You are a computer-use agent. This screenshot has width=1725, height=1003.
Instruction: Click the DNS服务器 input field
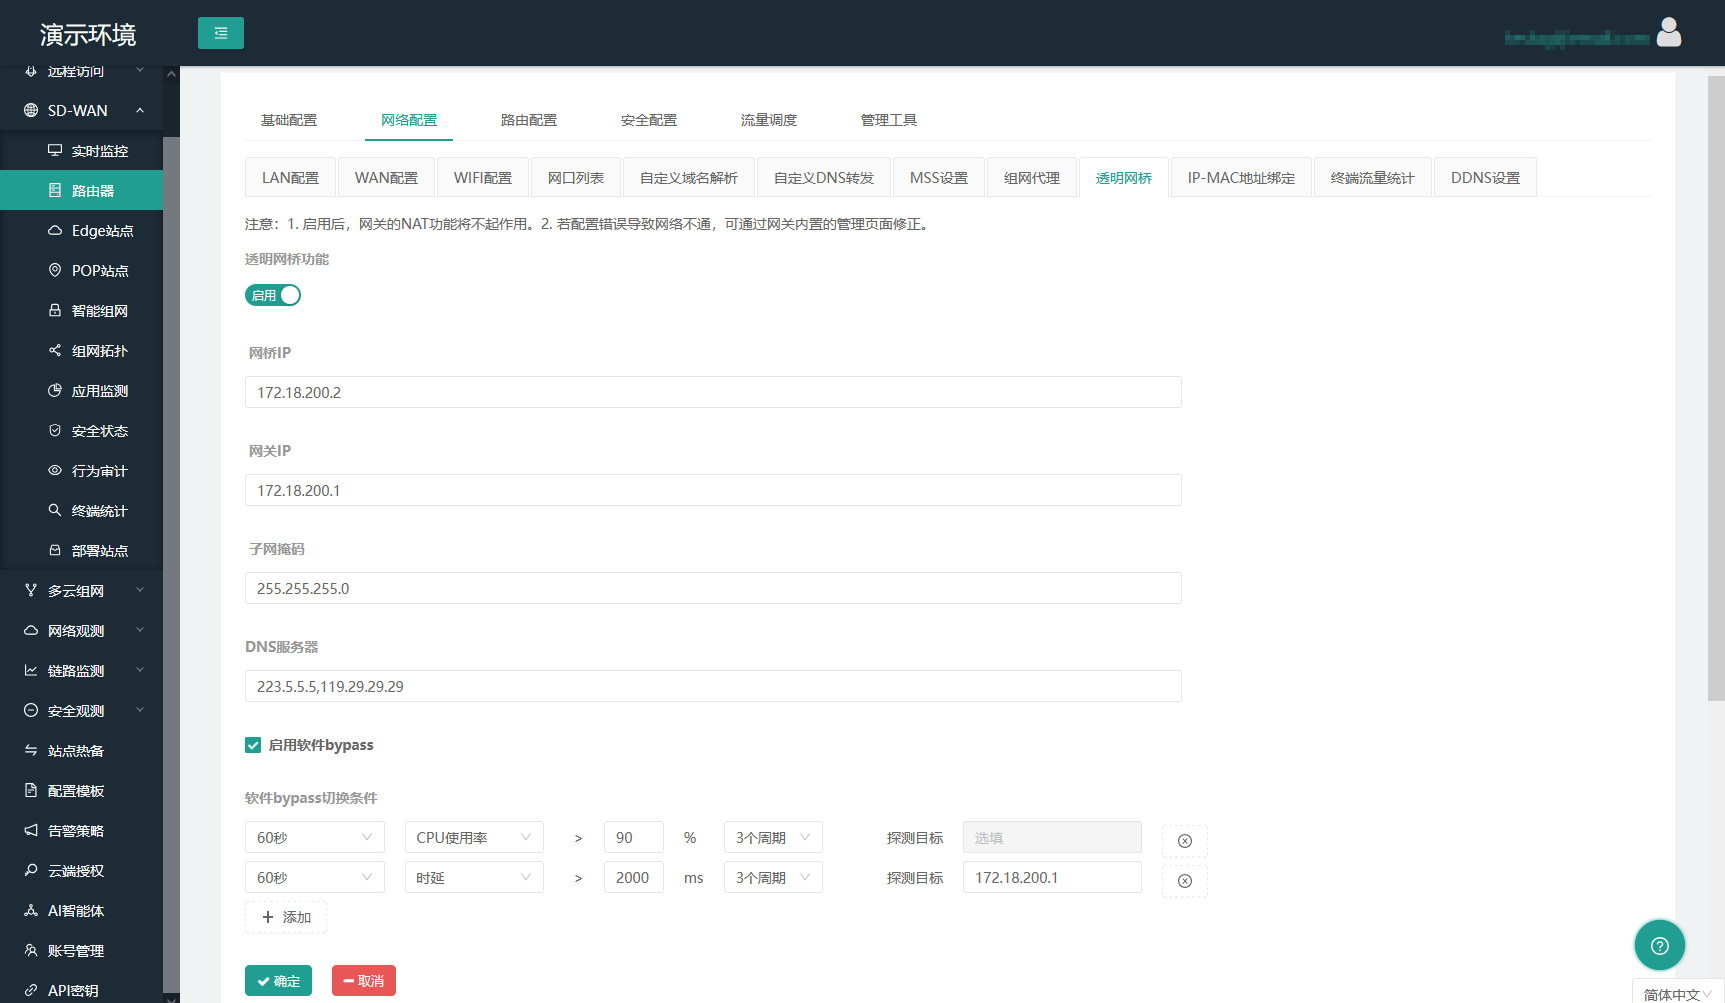713,686
